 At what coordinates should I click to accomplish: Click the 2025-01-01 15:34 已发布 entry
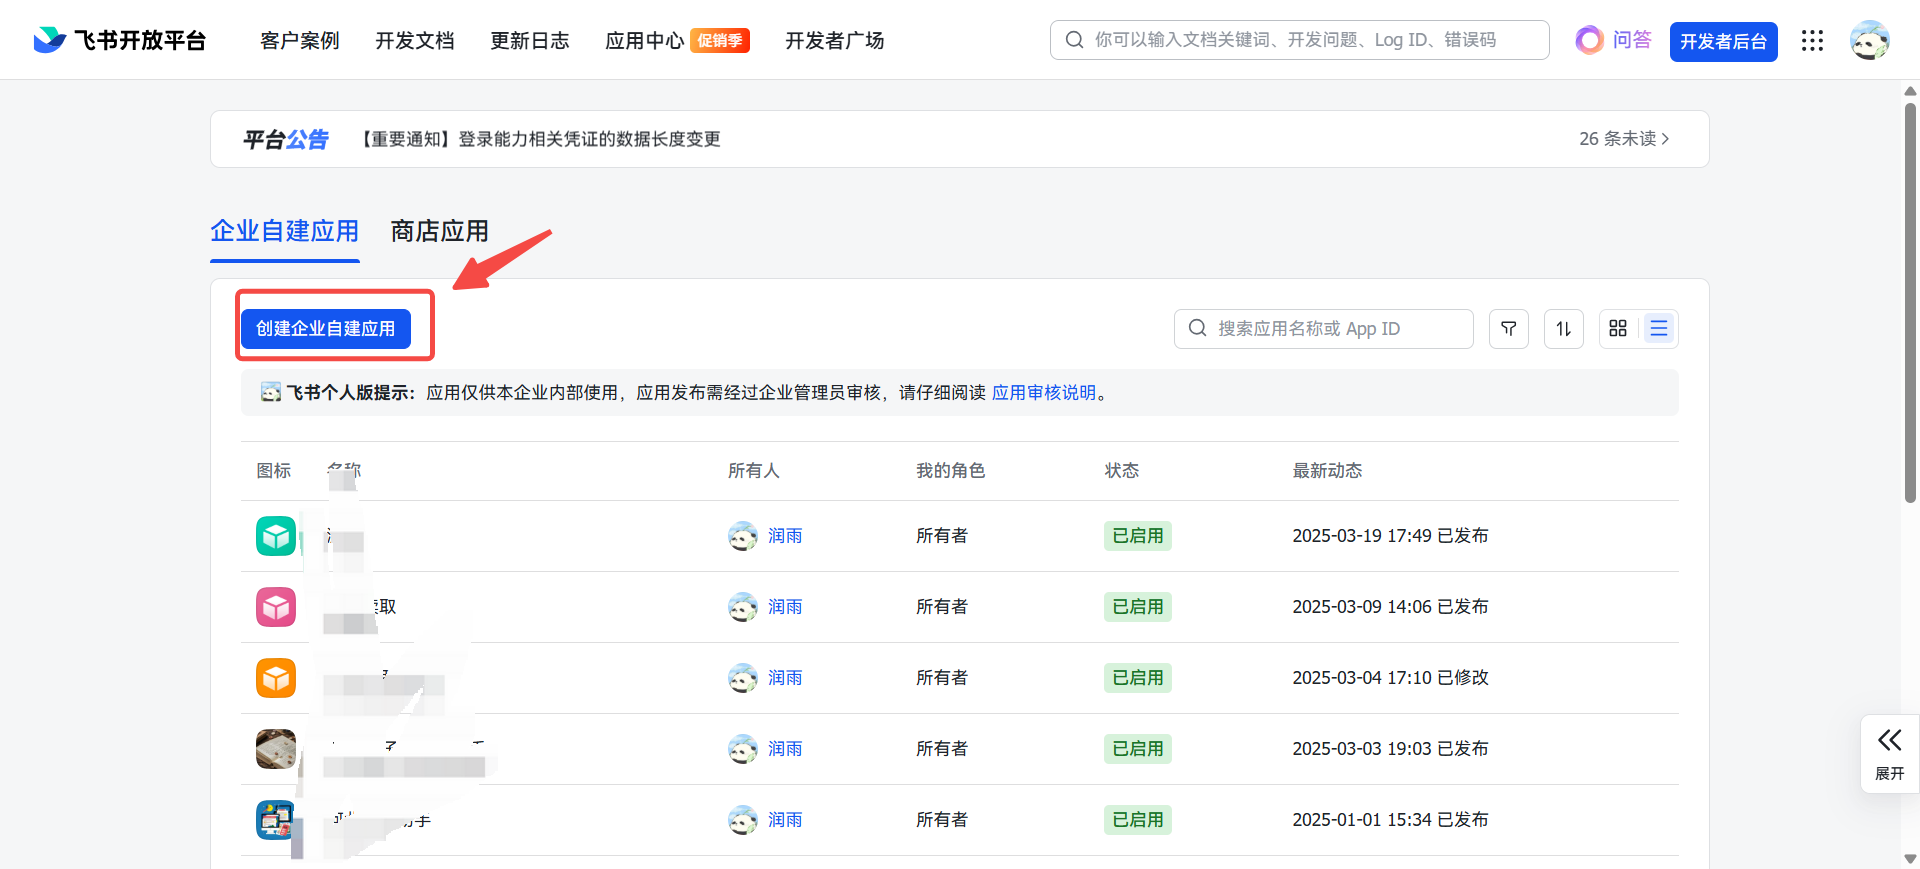1390,820
